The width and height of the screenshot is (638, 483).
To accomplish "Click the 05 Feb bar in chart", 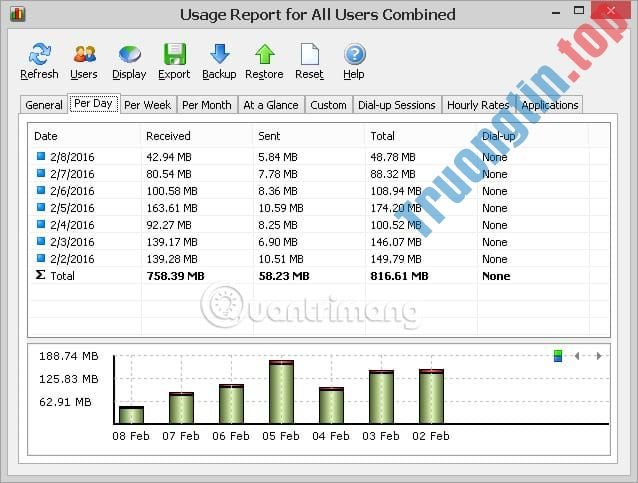I will [281, 392].
